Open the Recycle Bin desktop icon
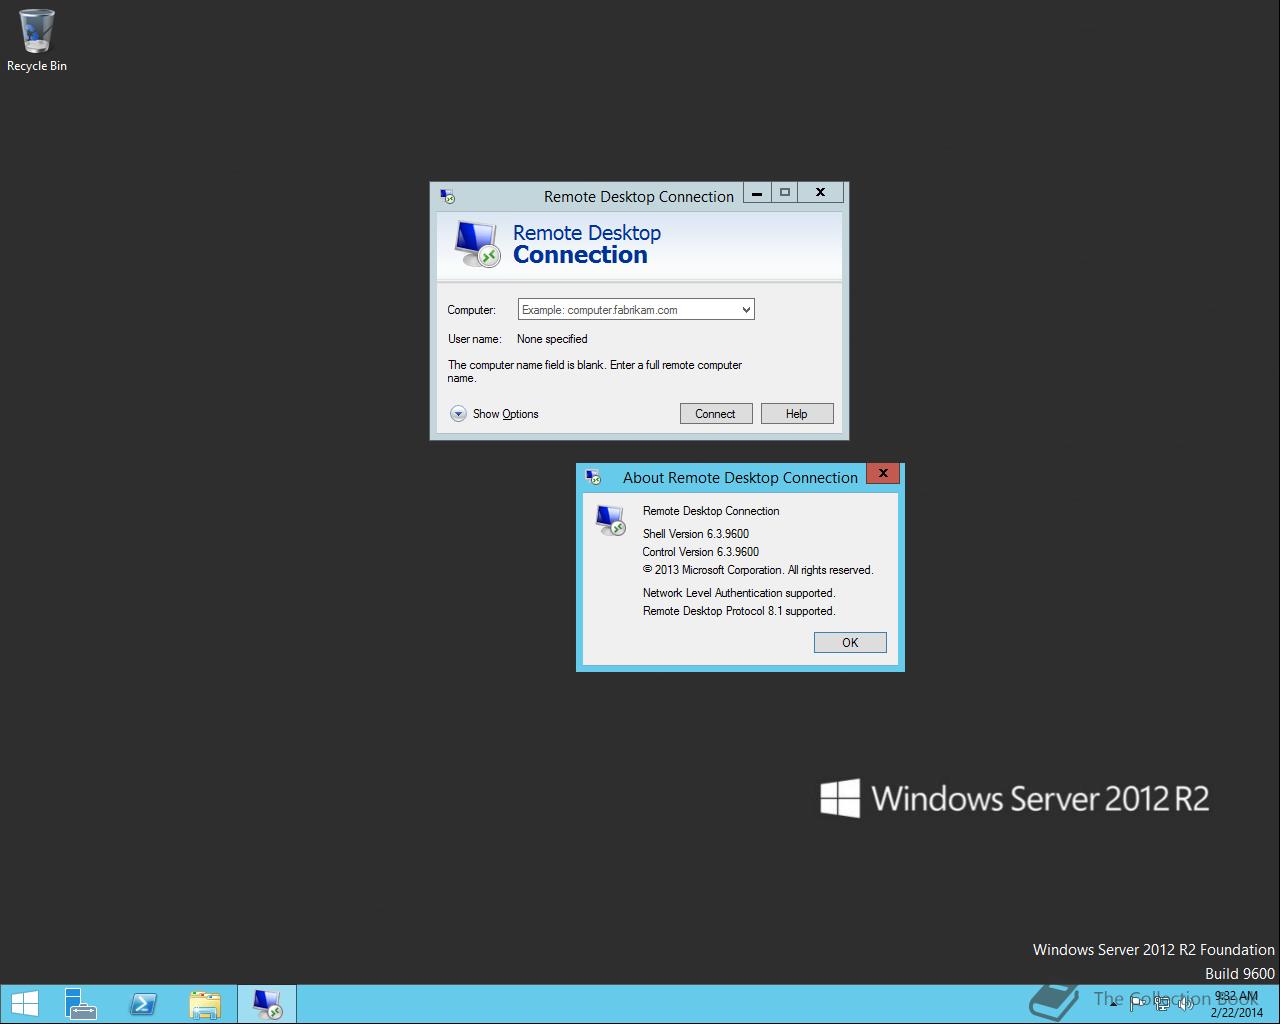The image size is (1280, 1024). pos(37,40)
